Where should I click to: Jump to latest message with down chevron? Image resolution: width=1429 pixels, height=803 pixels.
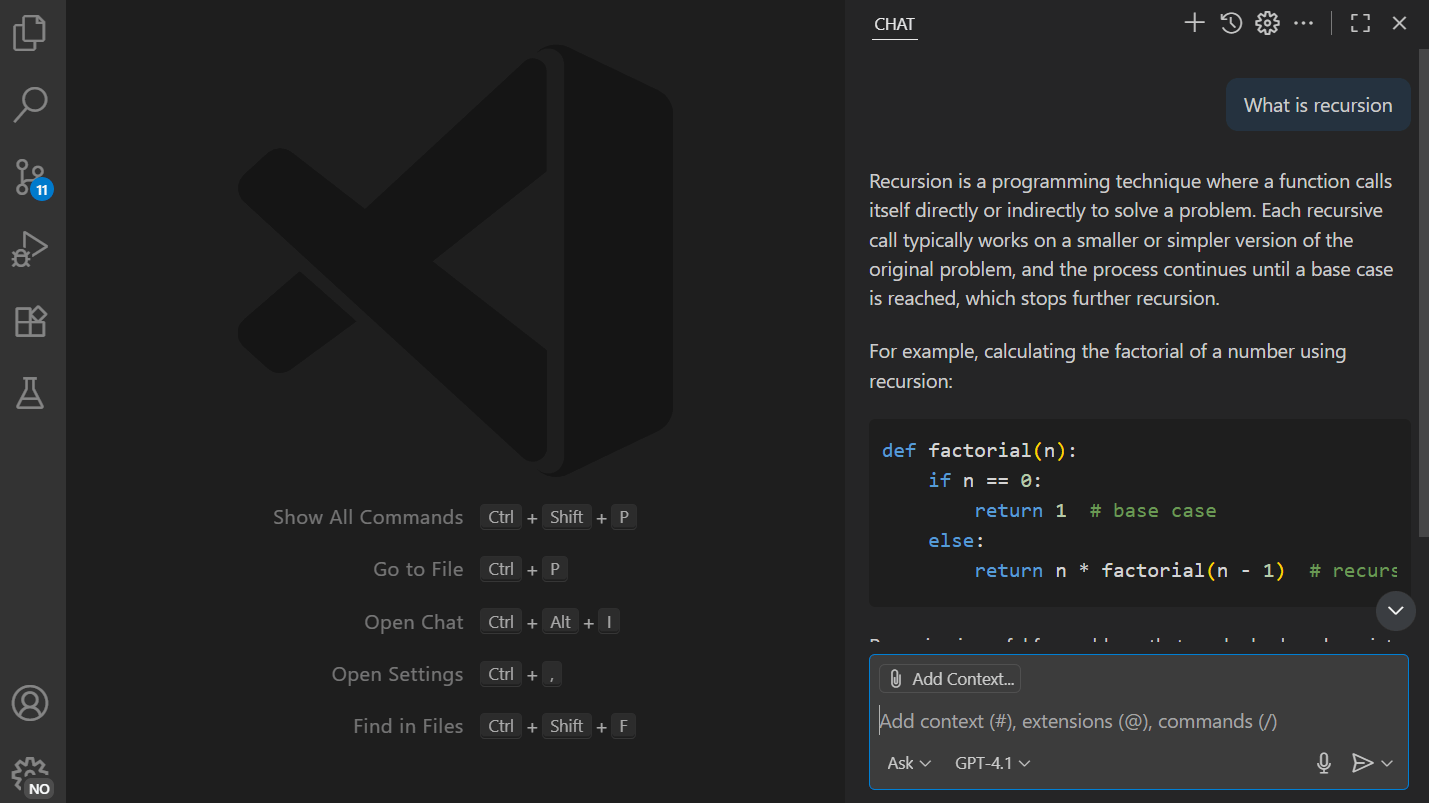1395,611
